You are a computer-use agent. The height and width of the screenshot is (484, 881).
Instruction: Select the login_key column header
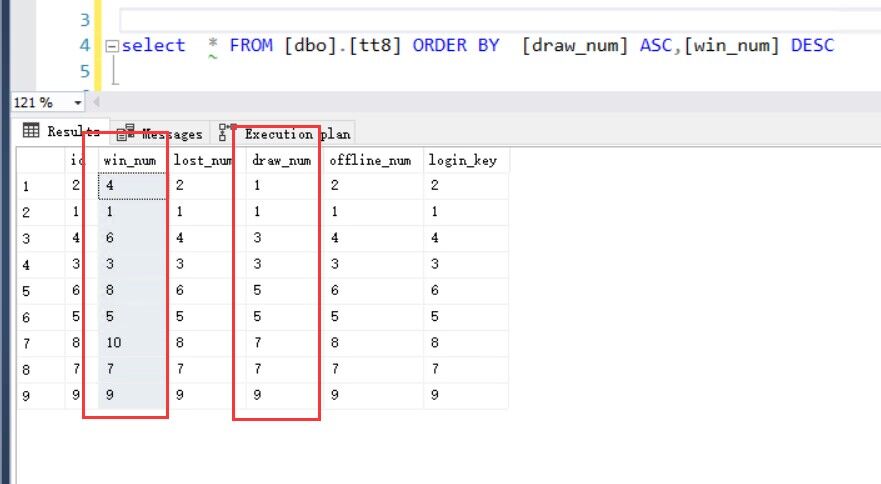pos(463,160)
